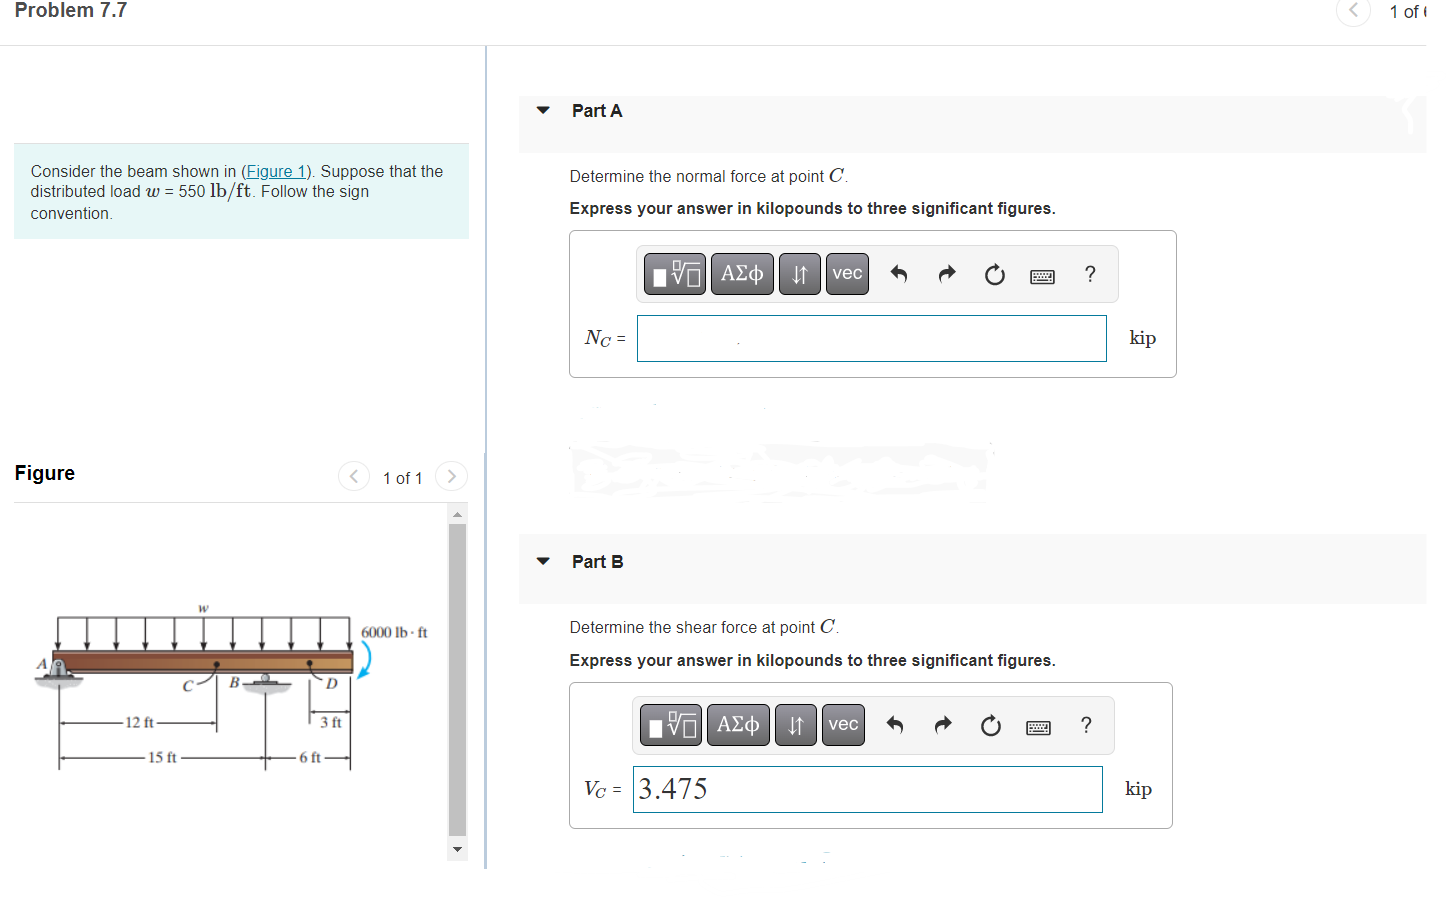Image resolution: width=1448 pixels, height=897 pixels.
Task: Open templates math button in Part A toolbar
Action: click(675, 273)
